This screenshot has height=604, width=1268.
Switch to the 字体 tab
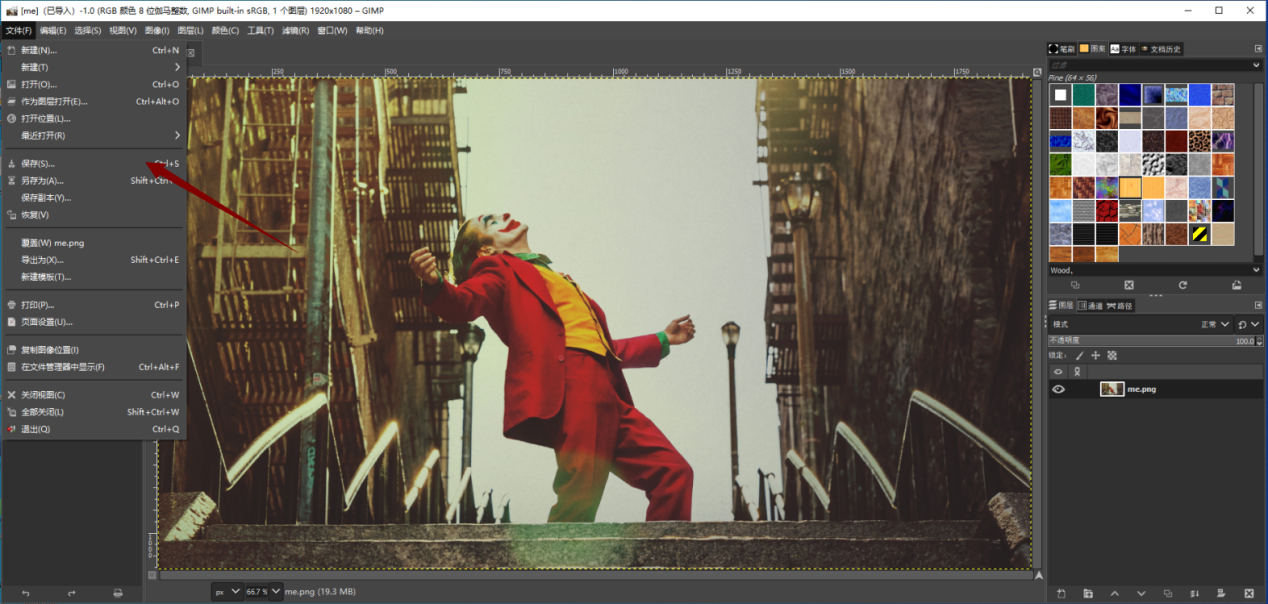pos(1122,48)
